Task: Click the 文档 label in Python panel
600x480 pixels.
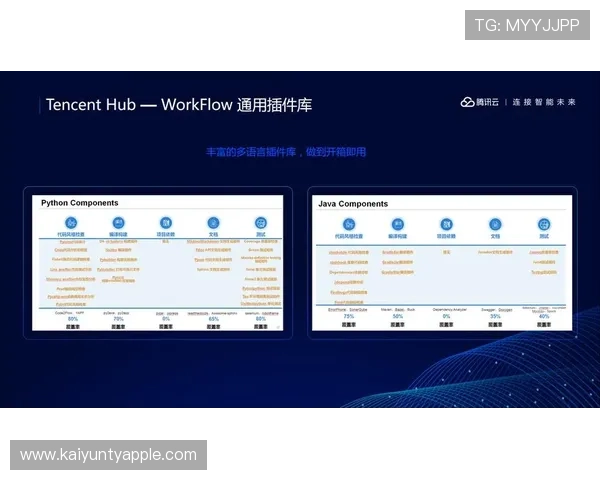Action: point(213,234)
